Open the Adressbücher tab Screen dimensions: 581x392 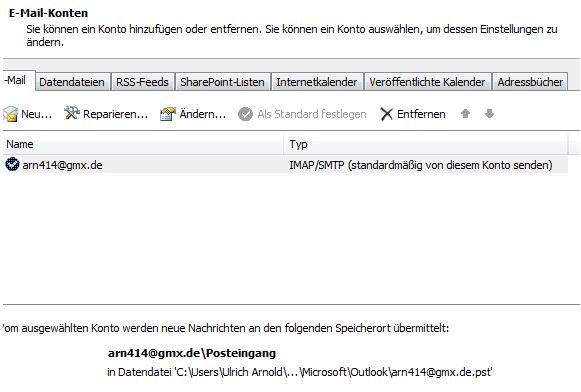[530, 82]
